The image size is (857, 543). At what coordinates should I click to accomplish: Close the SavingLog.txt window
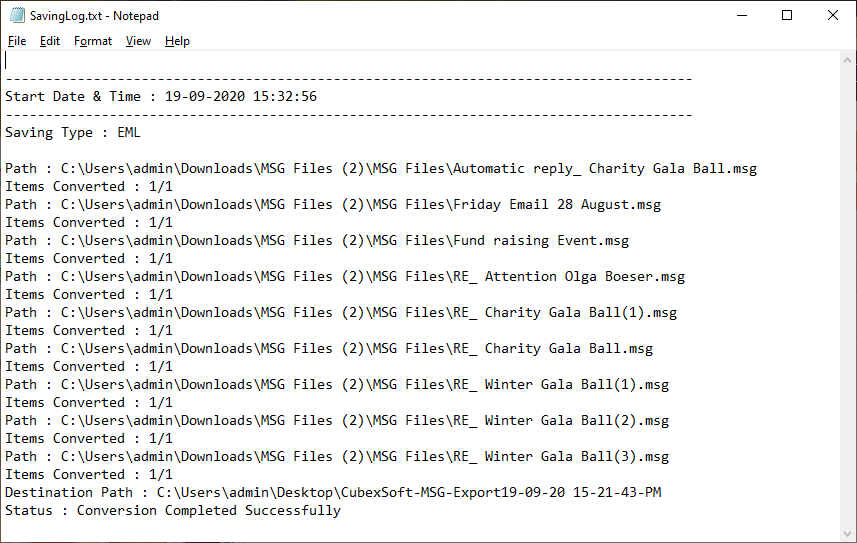point(832,15)
